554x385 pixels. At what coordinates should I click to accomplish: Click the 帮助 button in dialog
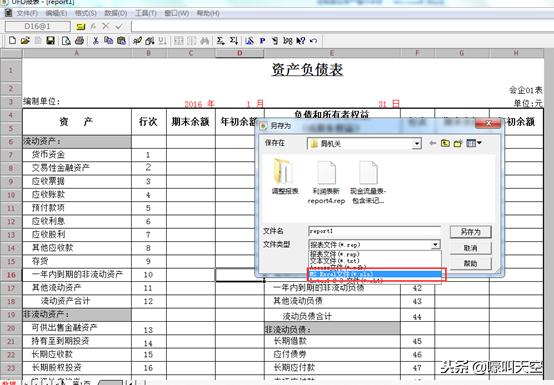pos(470,263)
